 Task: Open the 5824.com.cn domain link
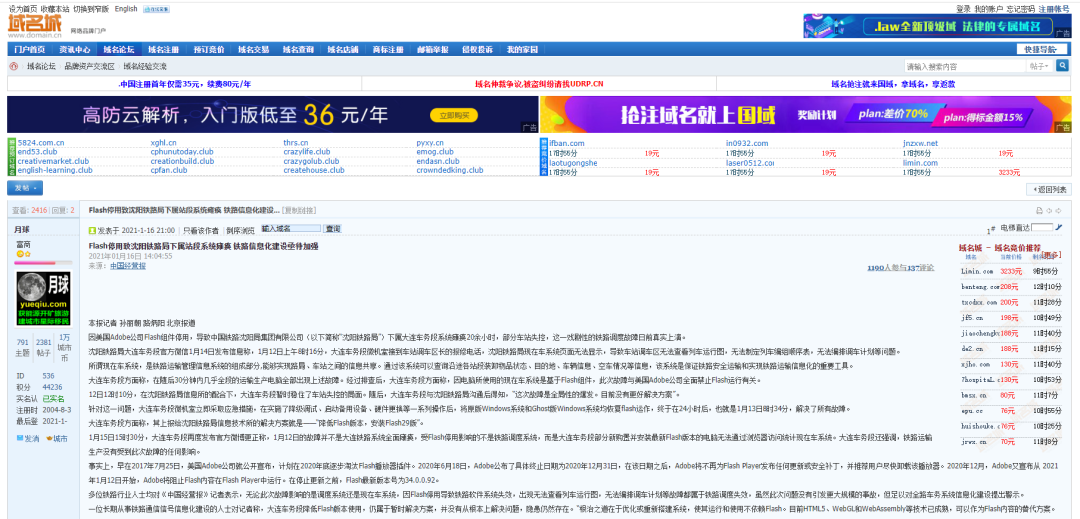coord(41,143)
